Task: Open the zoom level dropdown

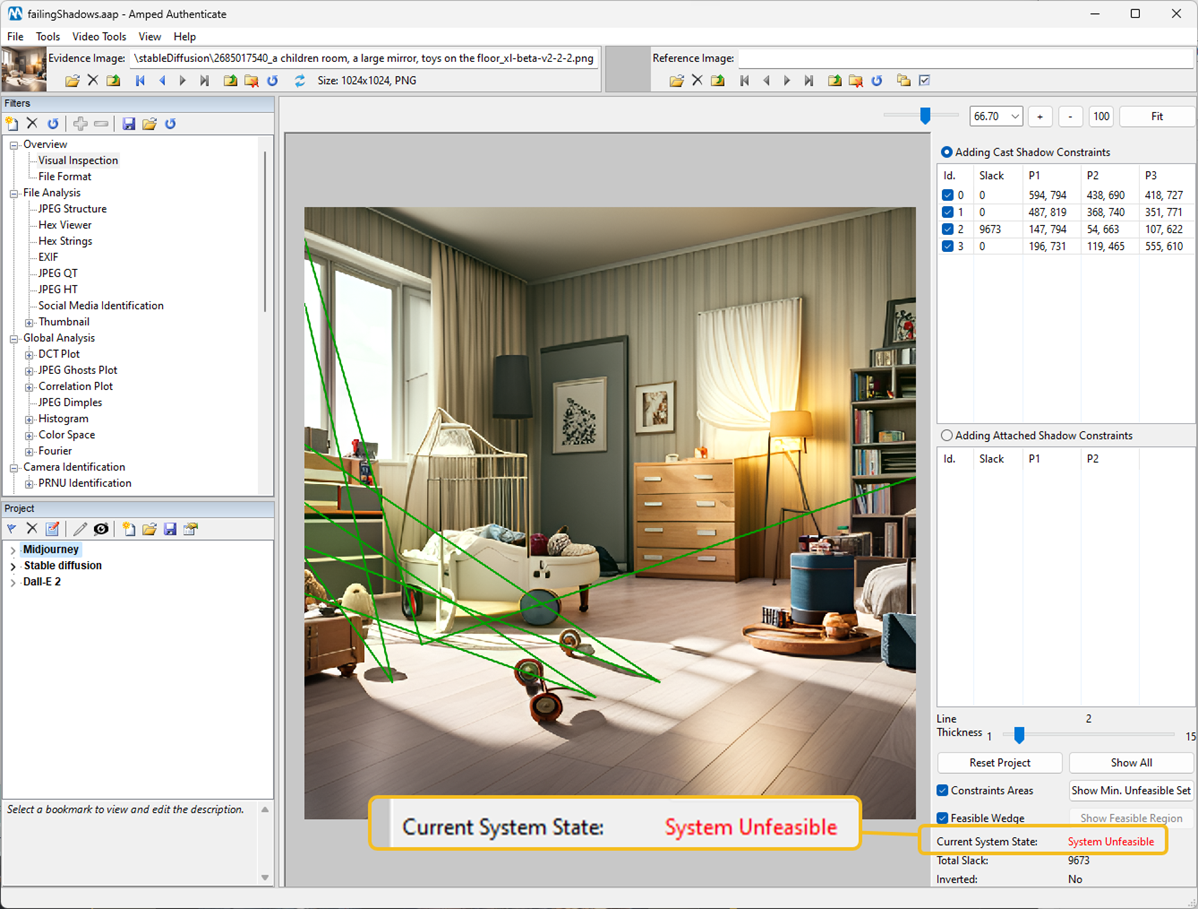Action: click(1013, 116)
